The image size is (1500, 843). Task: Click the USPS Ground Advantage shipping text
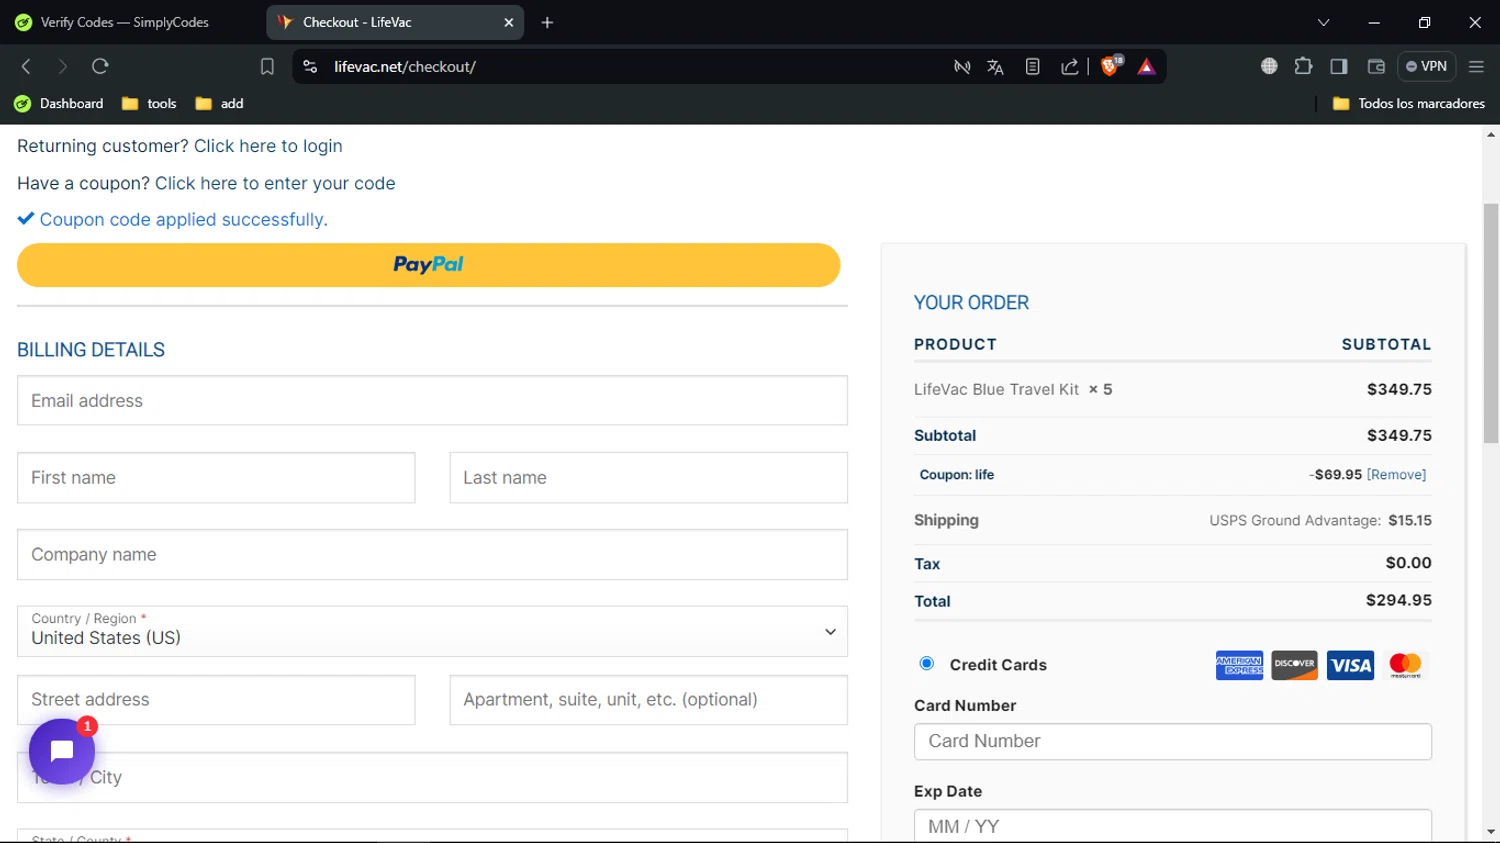tap(1295, 520)
